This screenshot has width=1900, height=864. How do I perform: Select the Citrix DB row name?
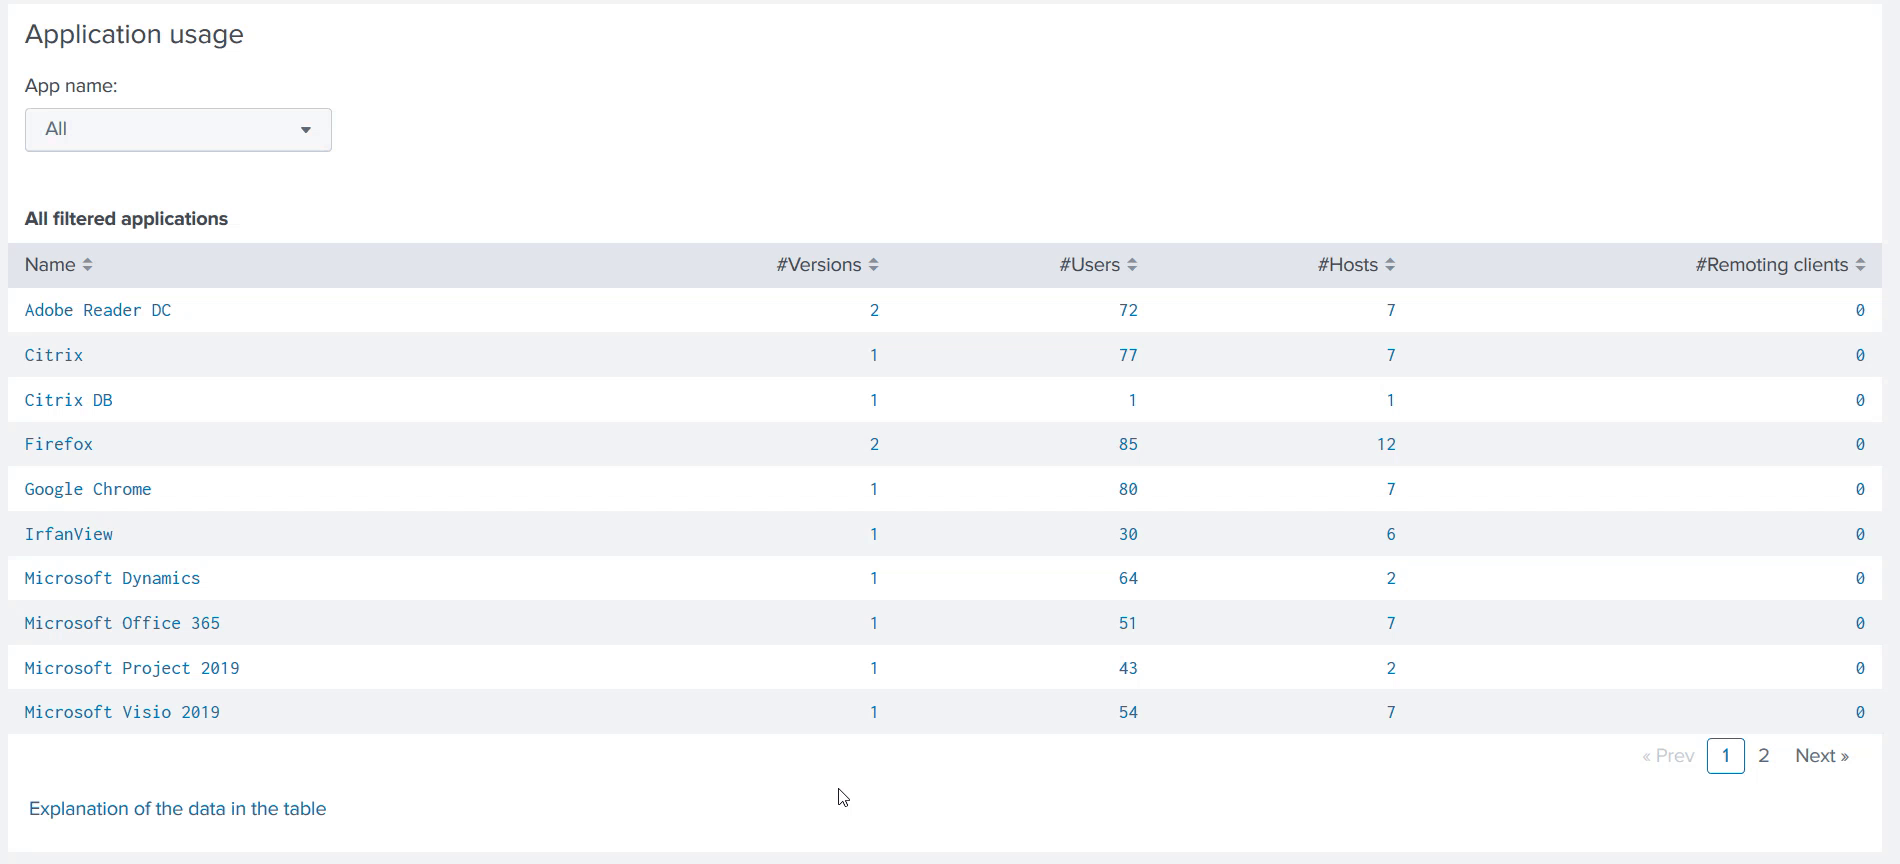point(69,400)
